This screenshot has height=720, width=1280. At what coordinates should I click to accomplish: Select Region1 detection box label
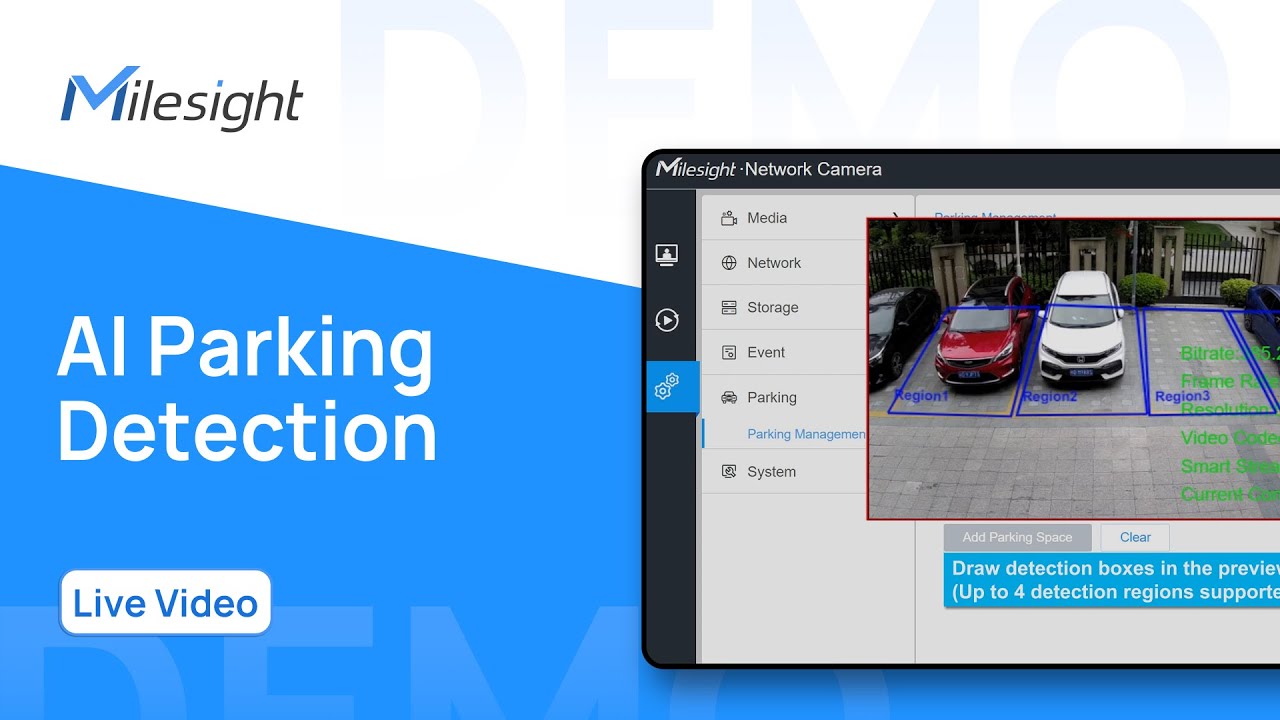pos(921,396)
